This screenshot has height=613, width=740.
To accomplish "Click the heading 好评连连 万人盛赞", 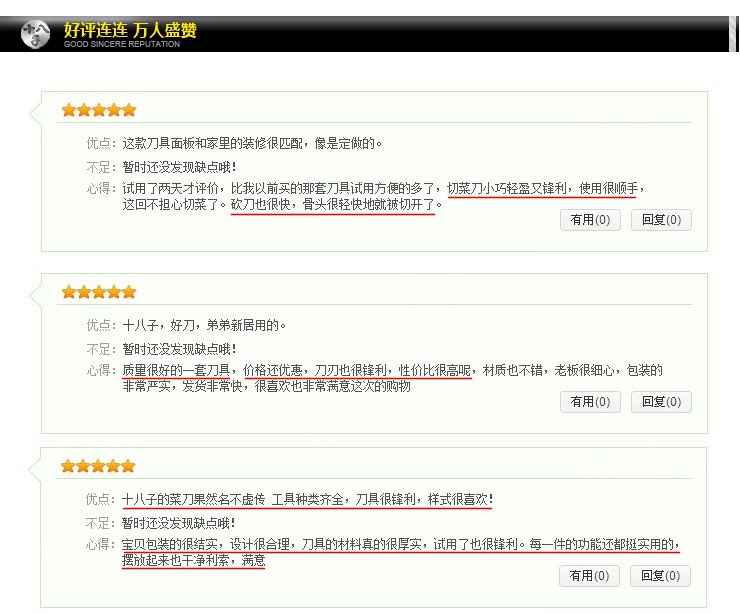I will click(x=130, y=30).
